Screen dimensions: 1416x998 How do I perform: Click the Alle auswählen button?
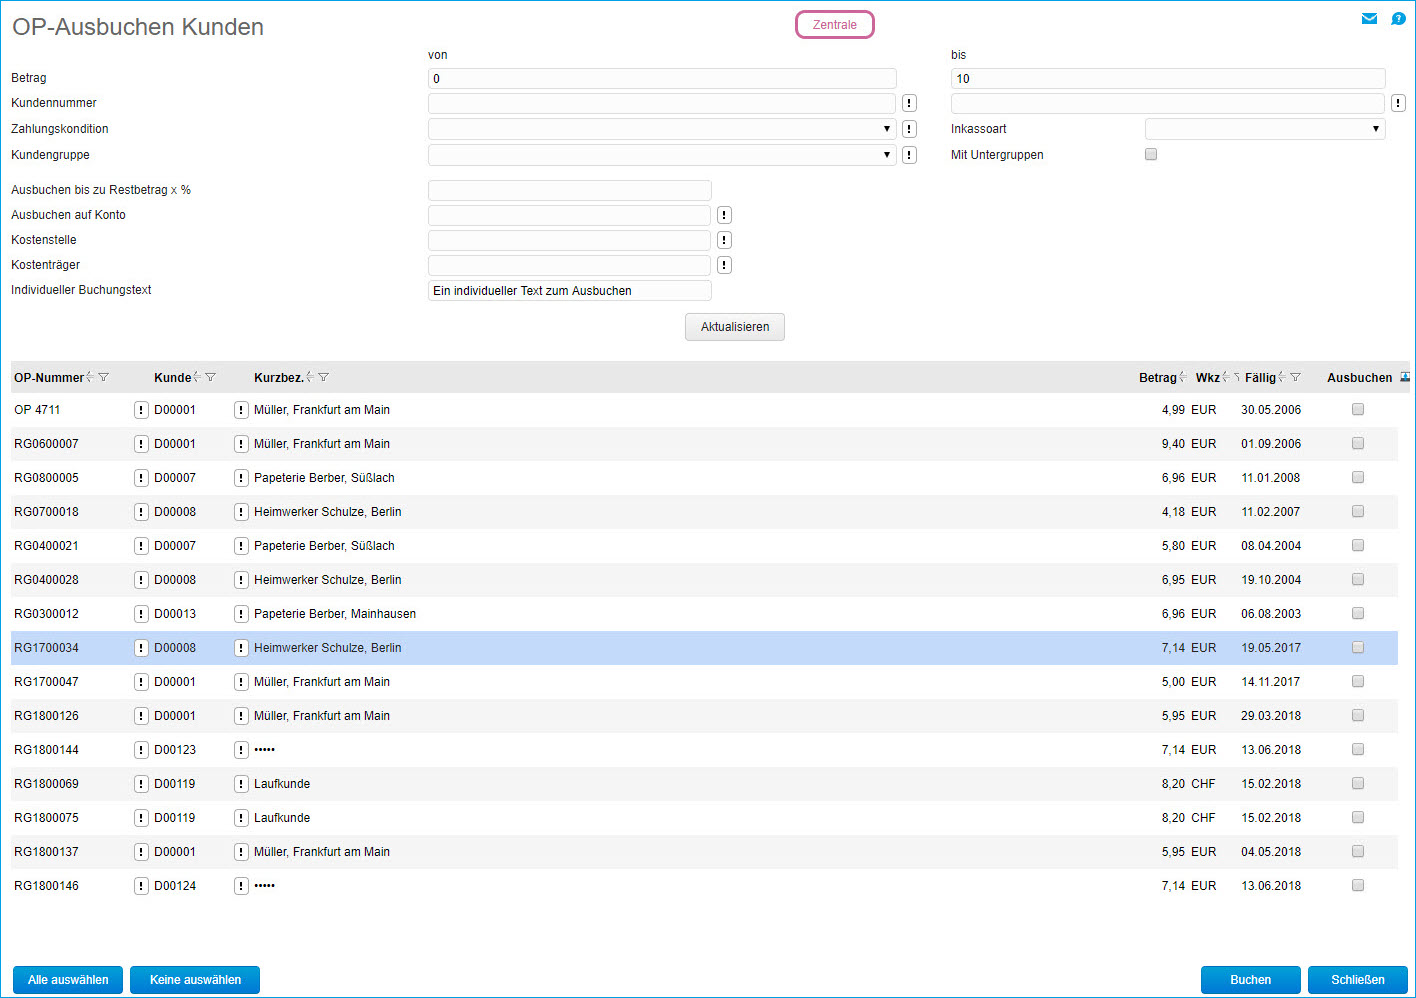(x=68, y=980)
